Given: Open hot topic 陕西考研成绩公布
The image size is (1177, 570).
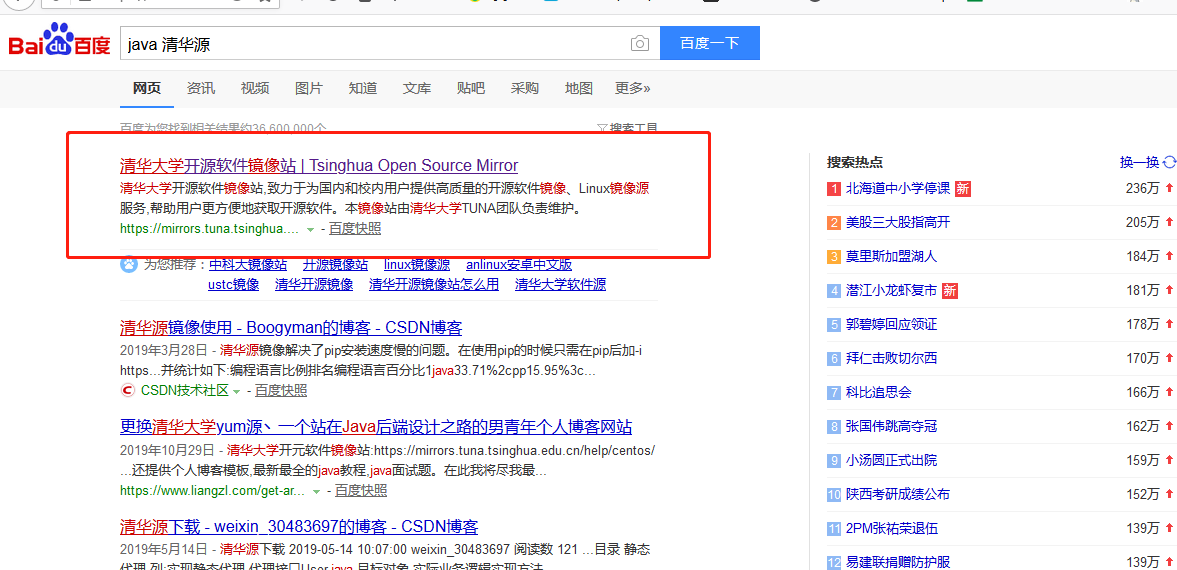Looking at the screenshot, I should click(x=898, y=494).
